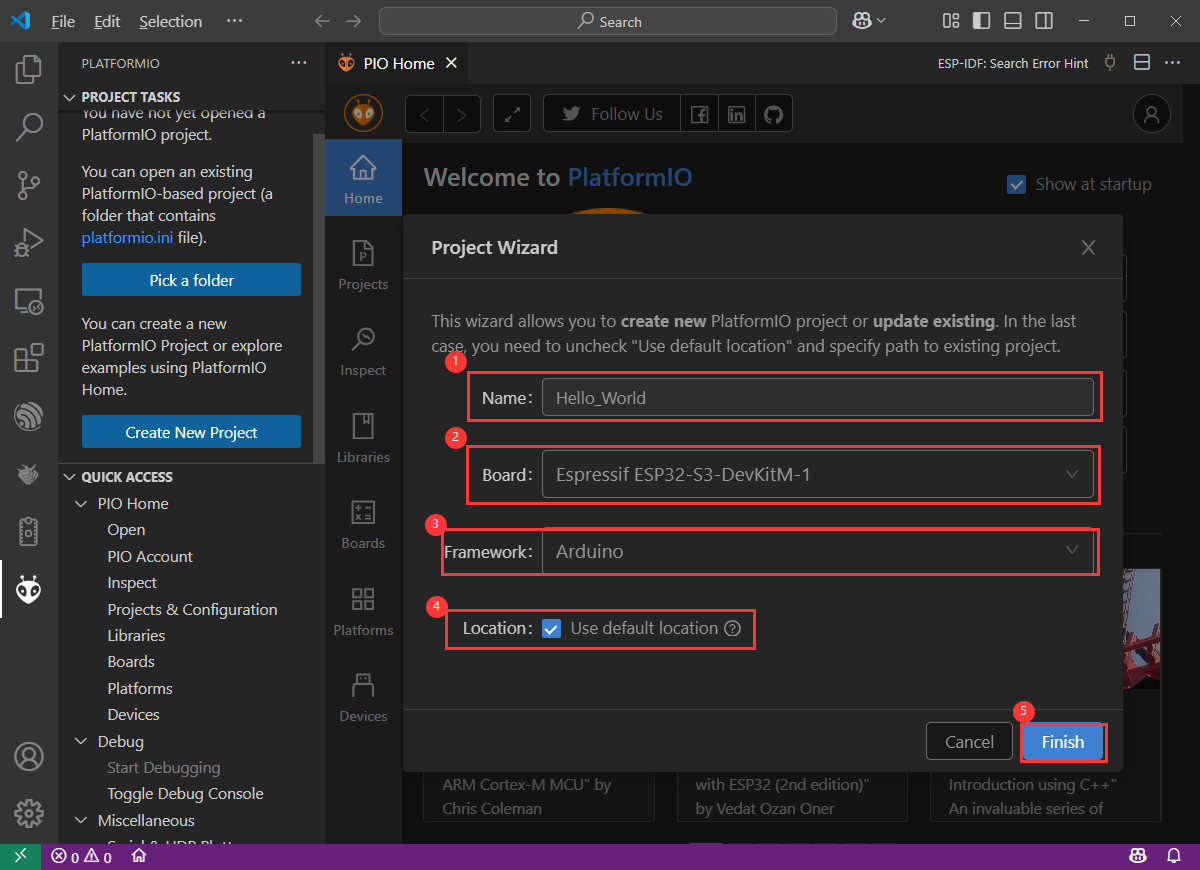Open the Board dropdown

point(818,475)
